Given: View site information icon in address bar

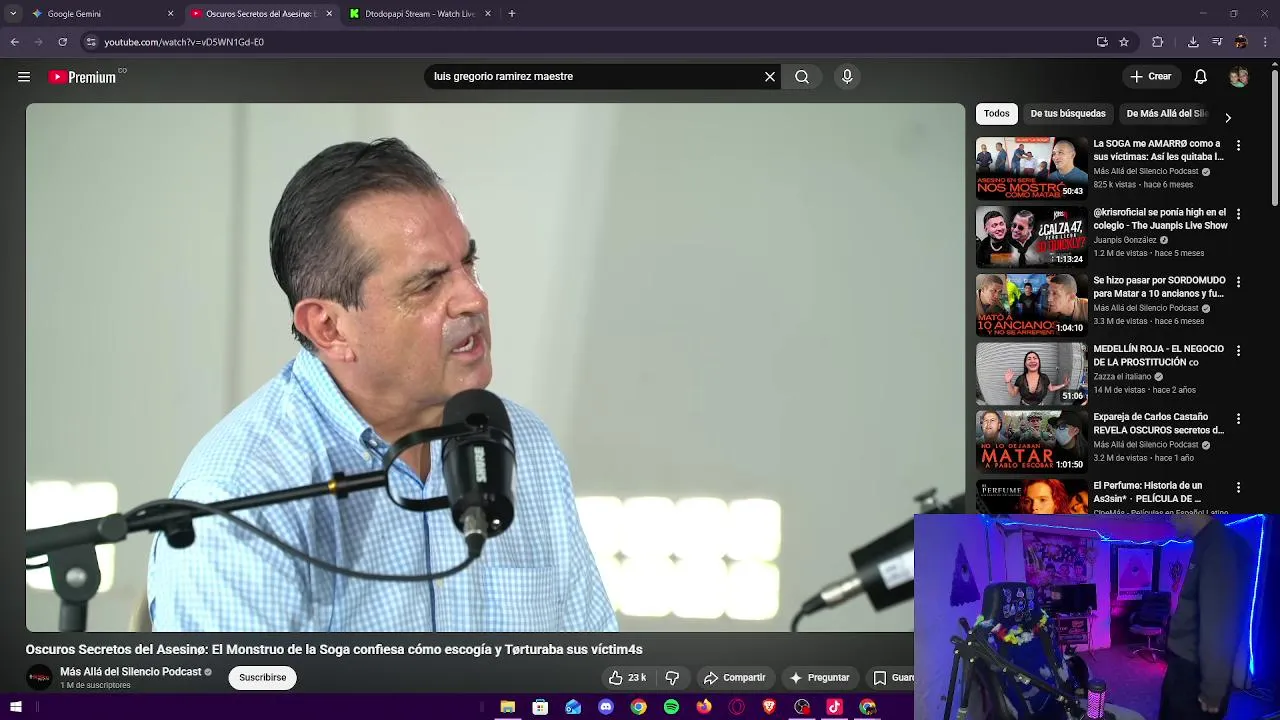Looking at the screenshot, I should click(x=91, y=42).
